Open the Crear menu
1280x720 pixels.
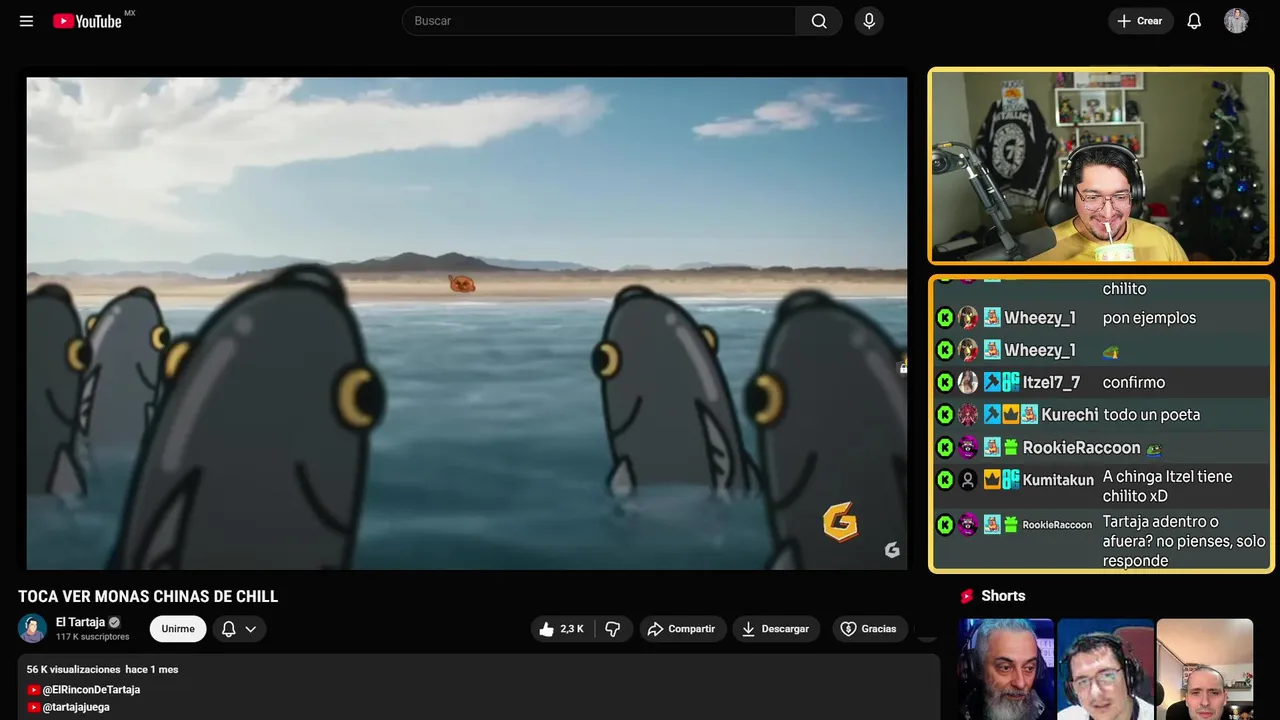click(1140, 21)
